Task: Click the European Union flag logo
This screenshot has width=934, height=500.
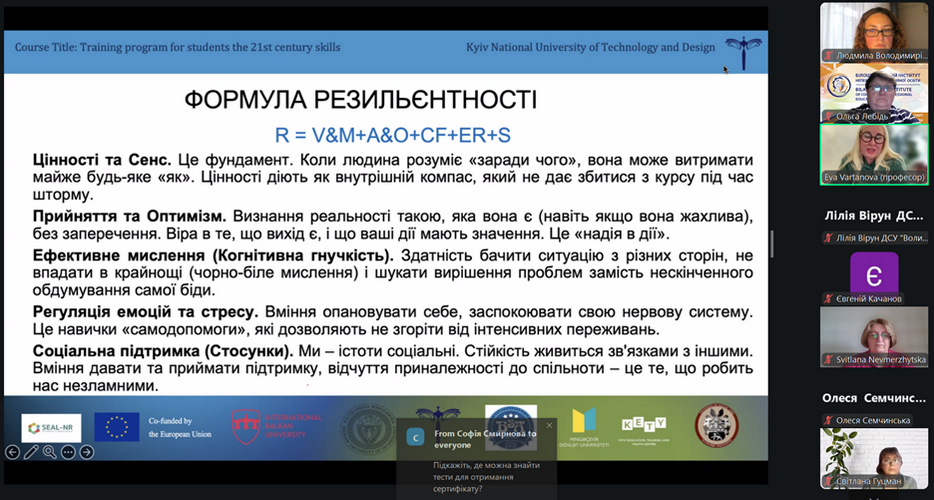Action: coord(117,426)
